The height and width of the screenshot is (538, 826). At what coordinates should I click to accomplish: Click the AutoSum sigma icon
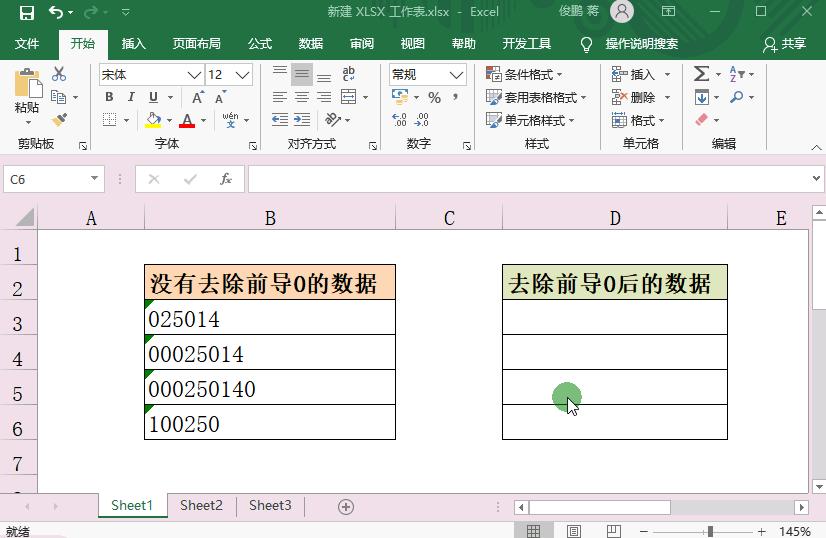click(701, 74)
